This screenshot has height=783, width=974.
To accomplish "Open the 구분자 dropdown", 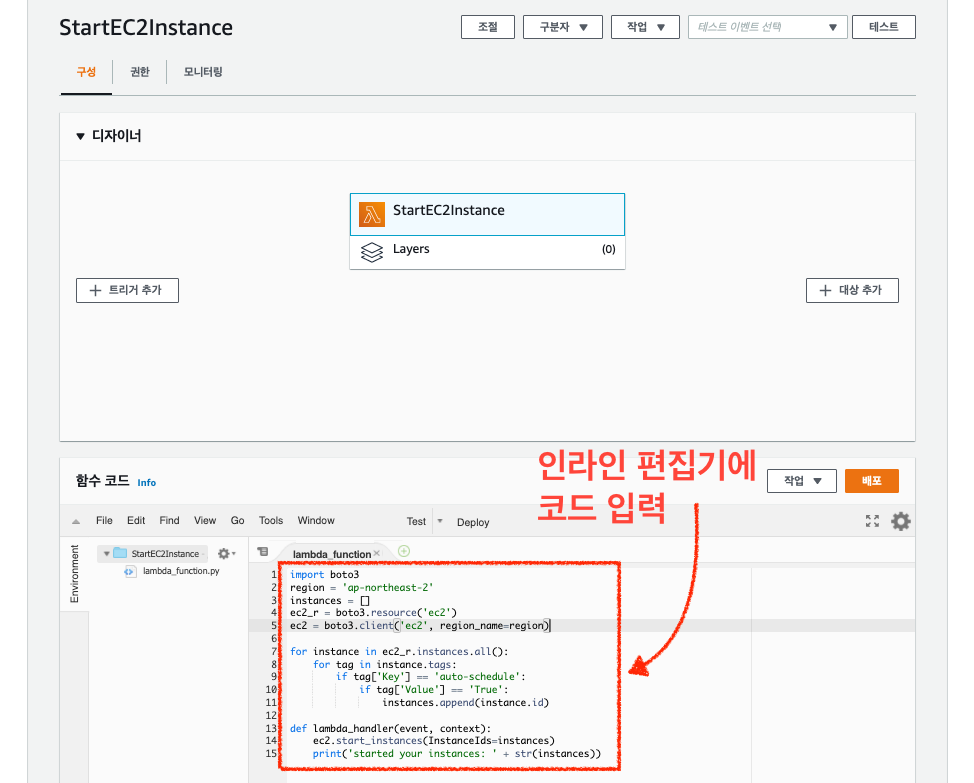I will pos(563,27).
